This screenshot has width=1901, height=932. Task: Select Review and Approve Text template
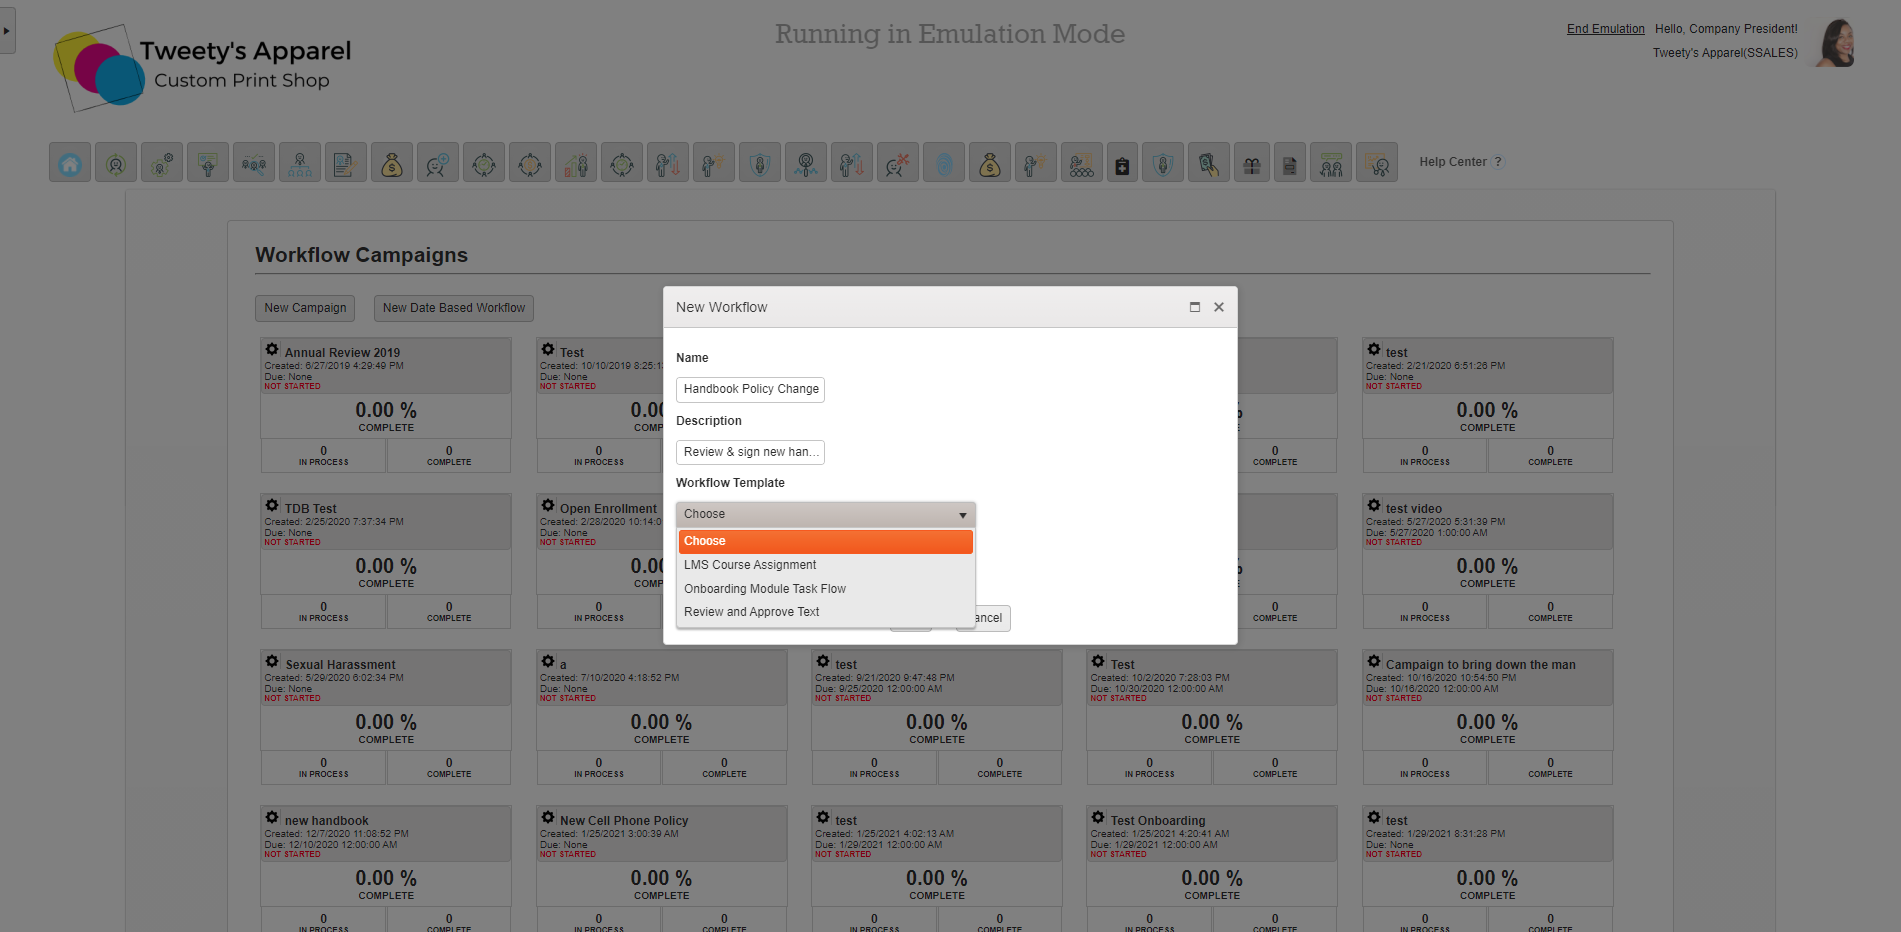[x=825, y=612]
